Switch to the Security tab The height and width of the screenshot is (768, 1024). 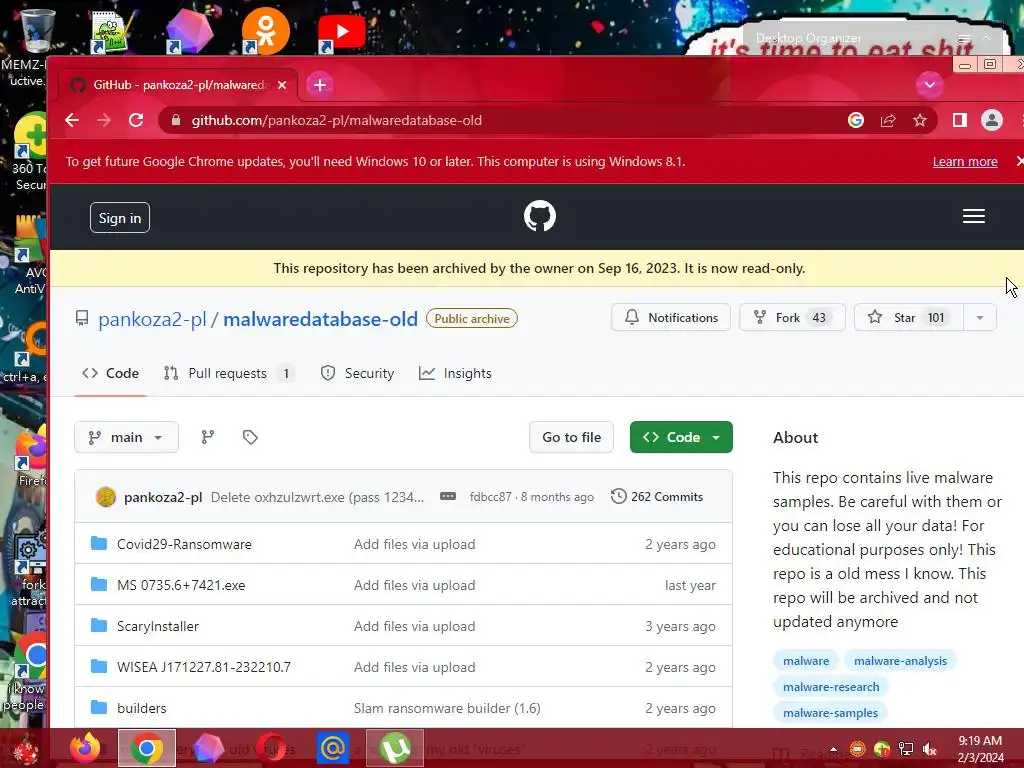[x=357, y=374]
